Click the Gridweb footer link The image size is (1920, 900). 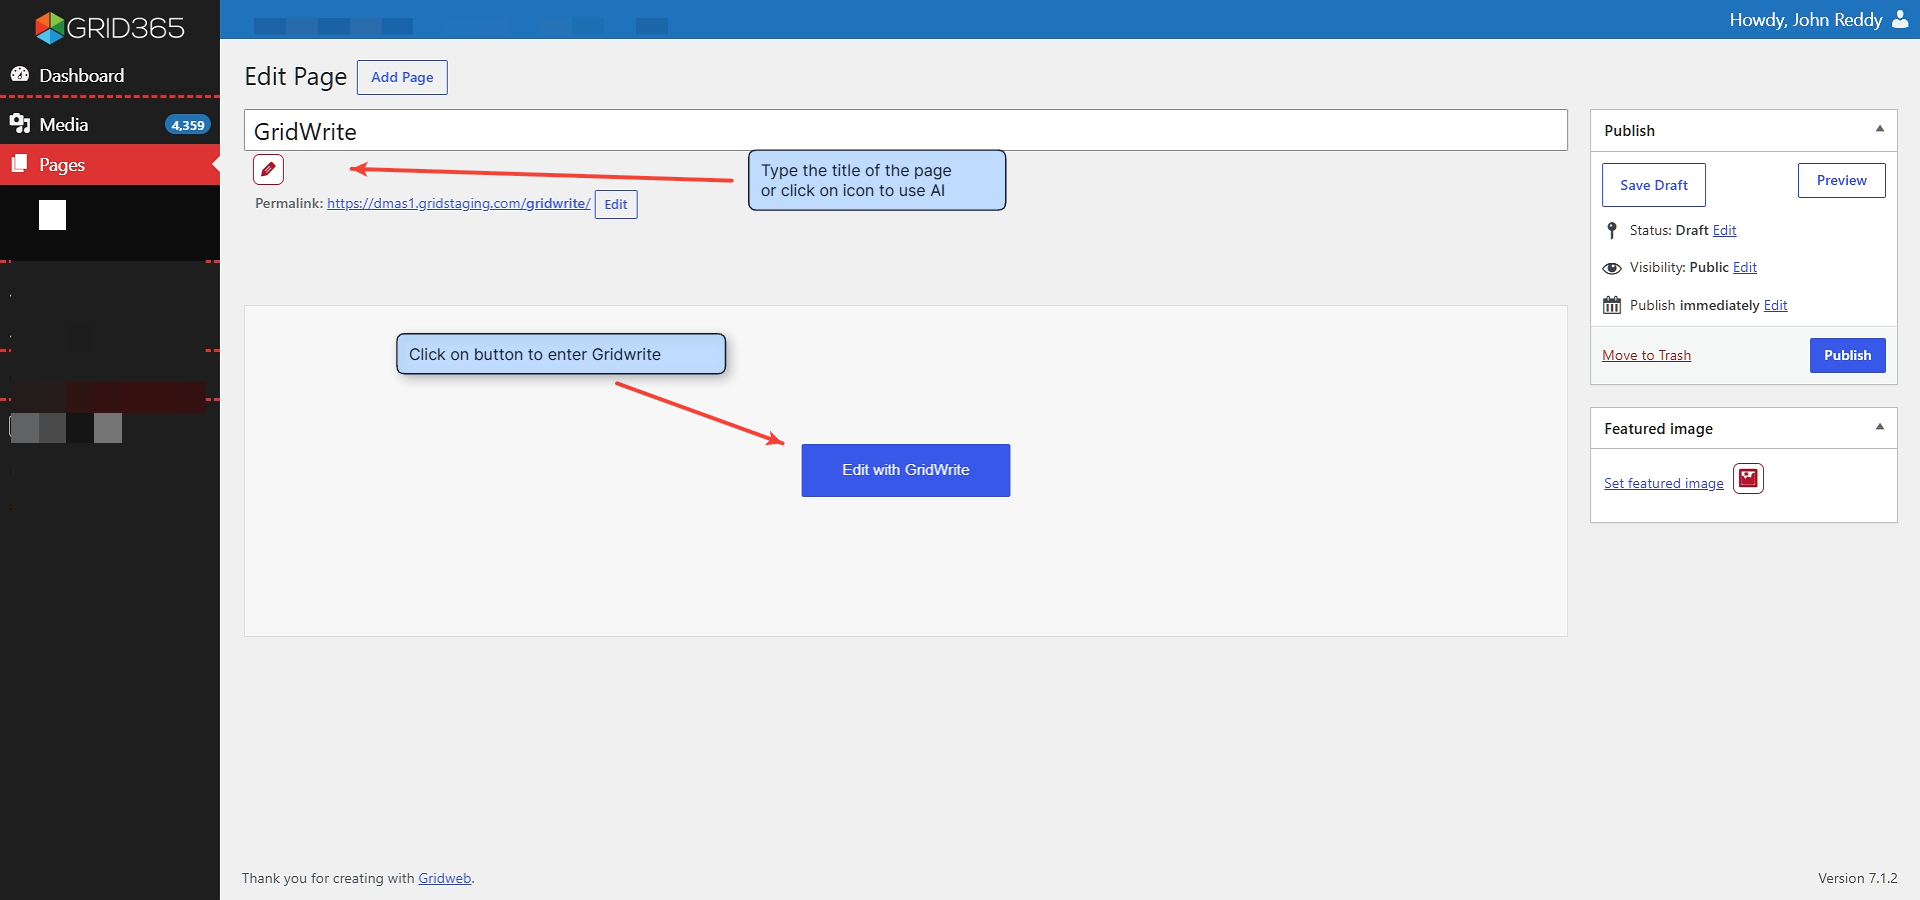point(445,878)
